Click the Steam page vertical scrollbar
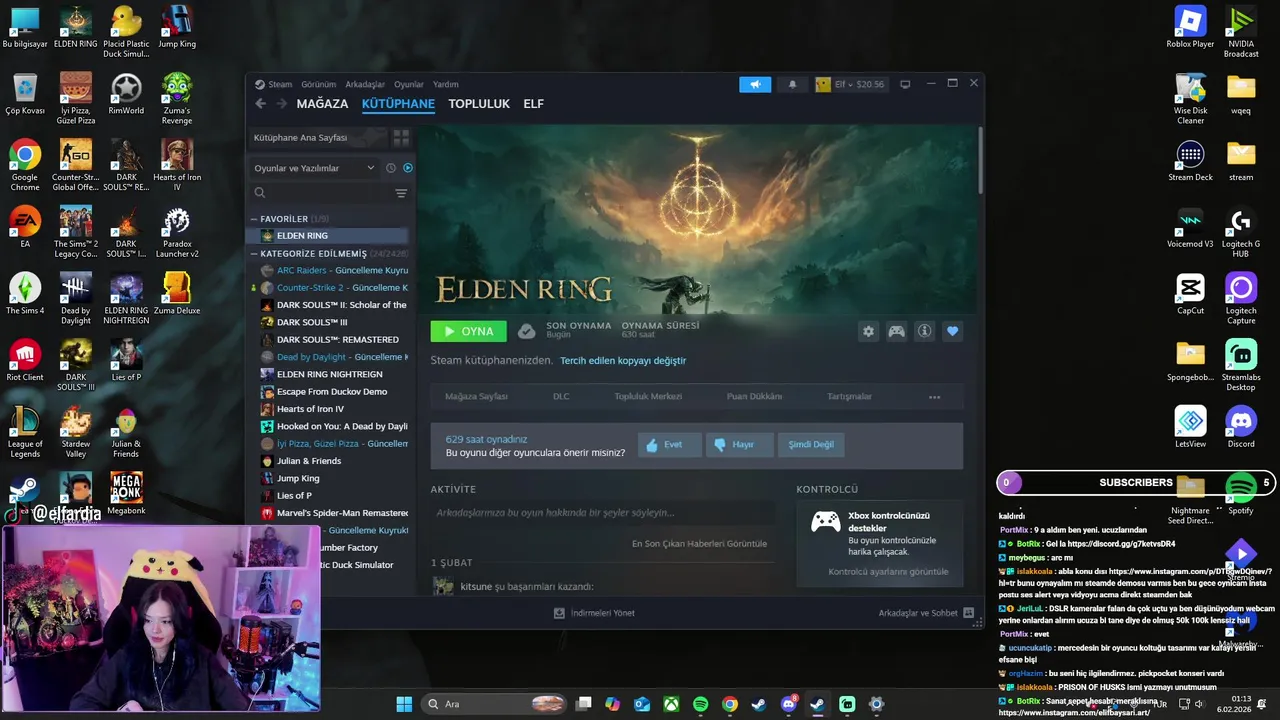Viewport: 1280px width, 720px height. [x=981, y=160]
